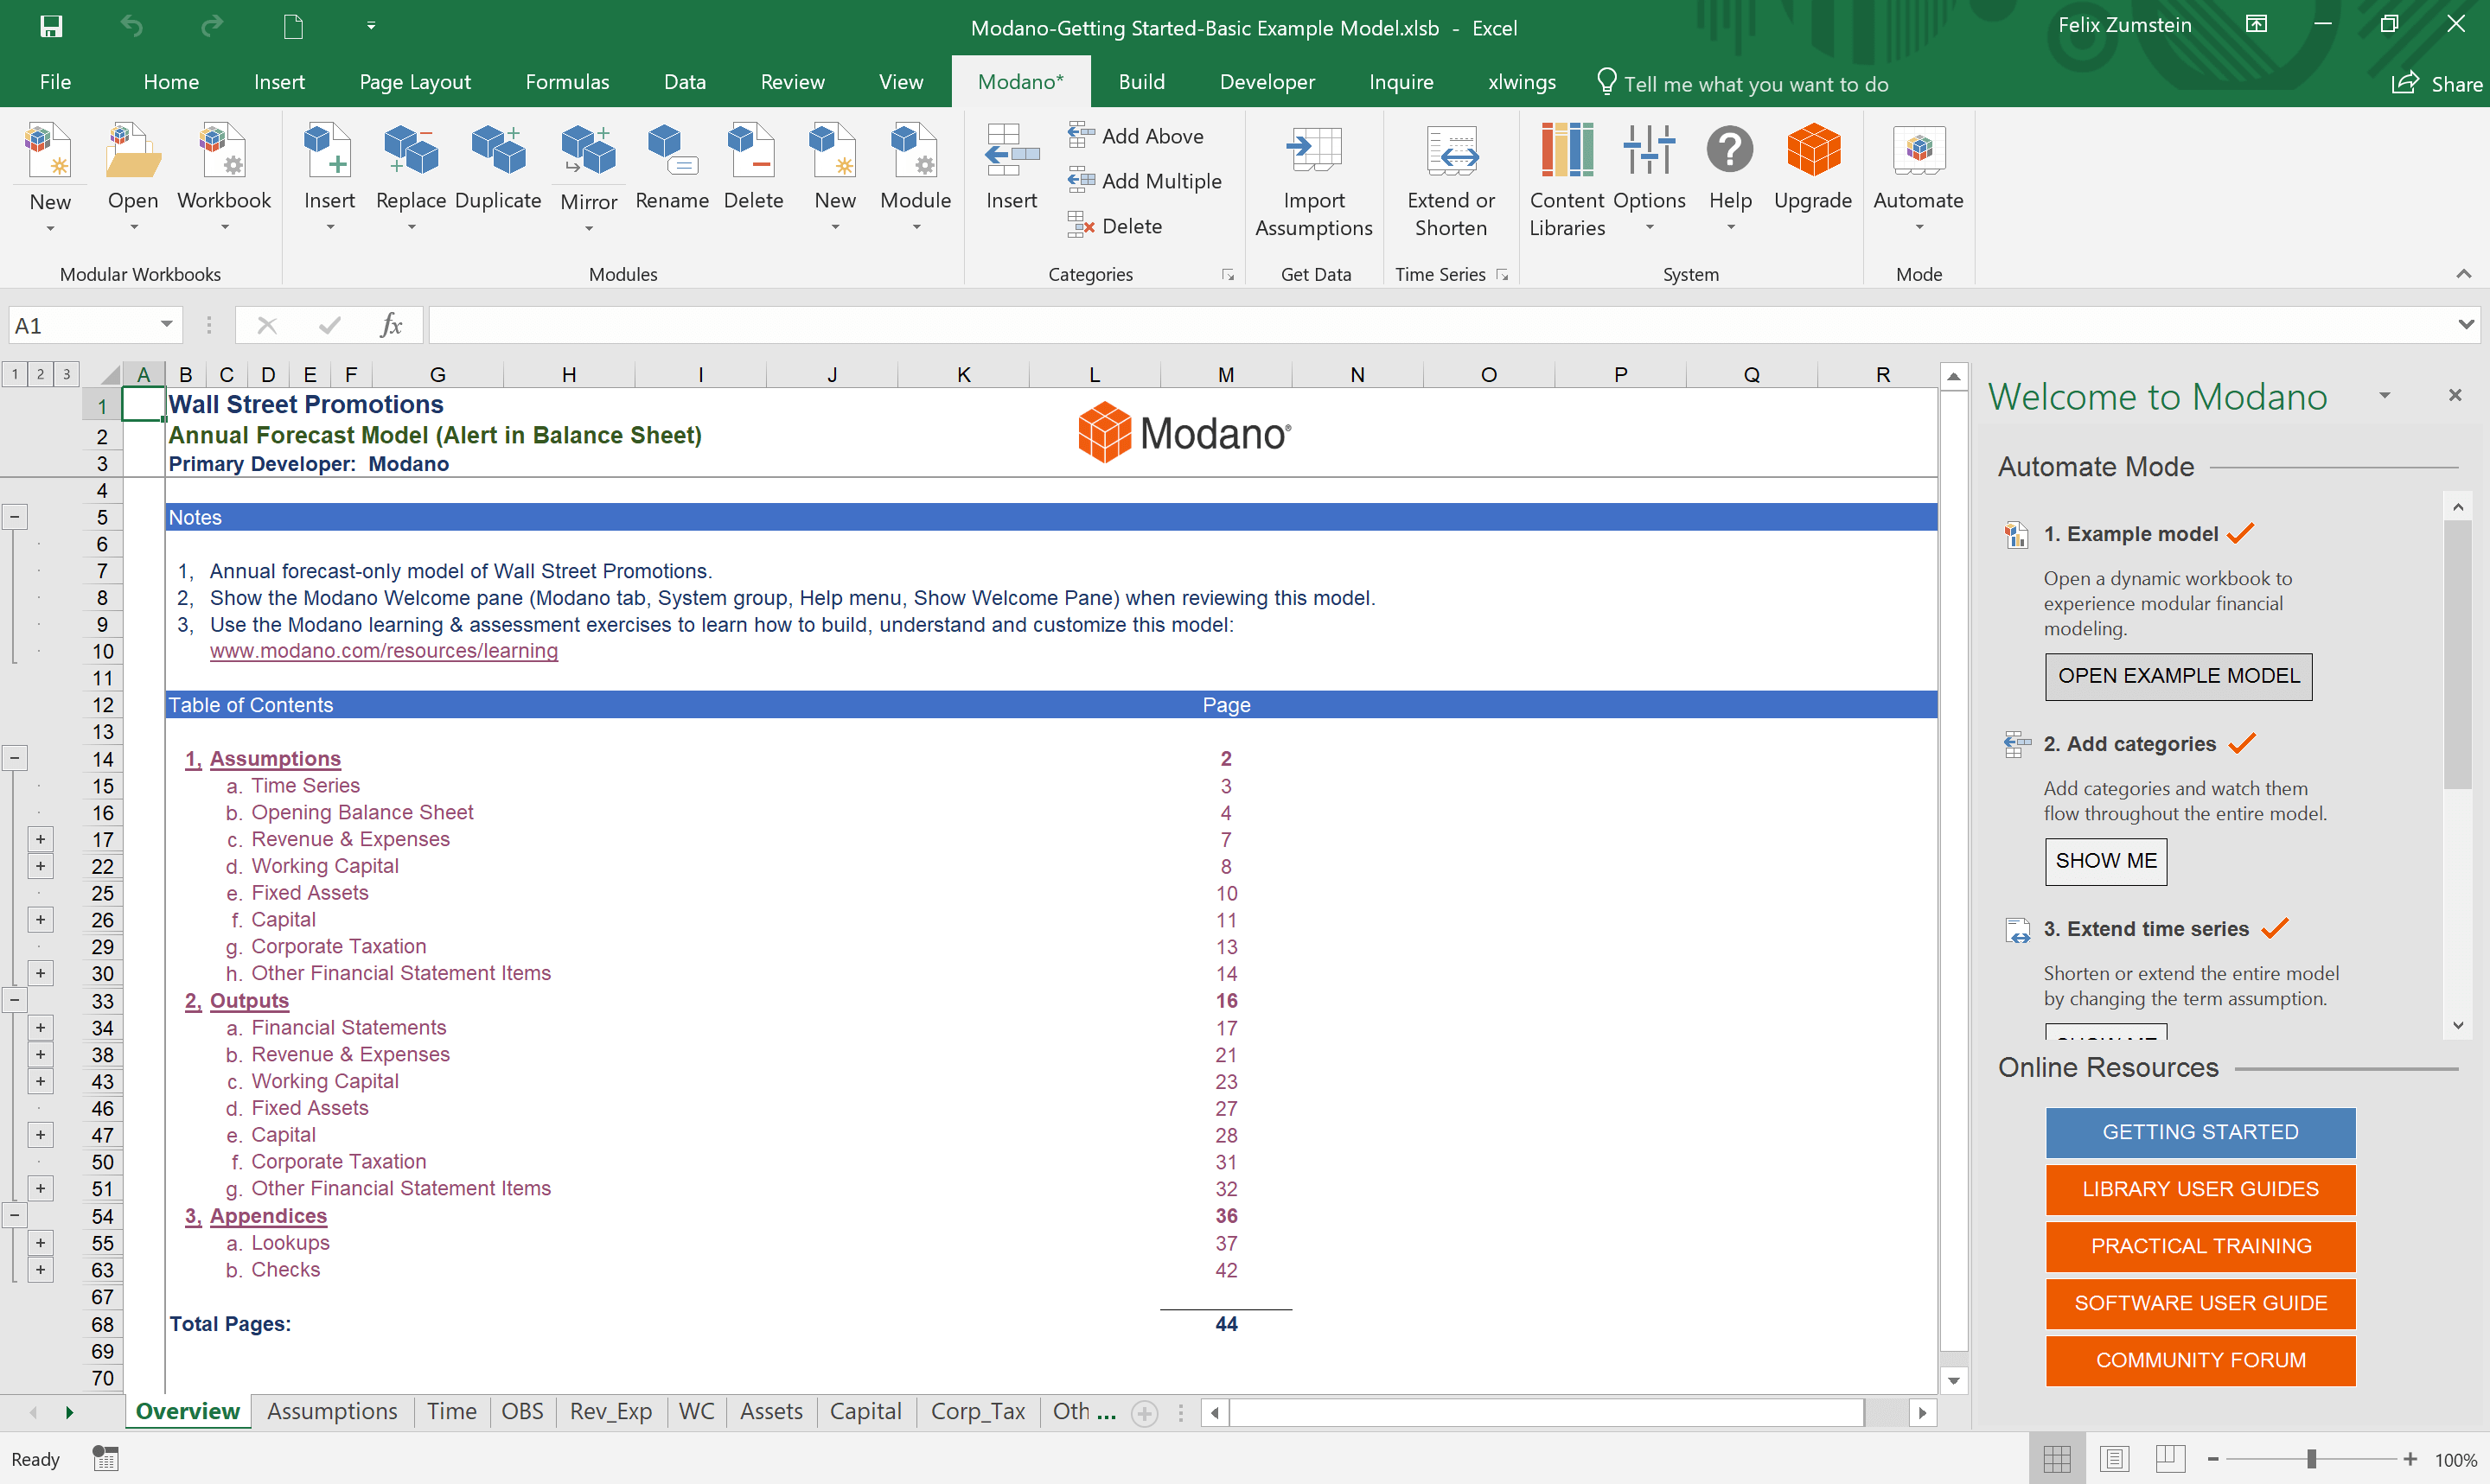Open the Name Box dropdown
Screen dimensions: 2490x1484
166,324
